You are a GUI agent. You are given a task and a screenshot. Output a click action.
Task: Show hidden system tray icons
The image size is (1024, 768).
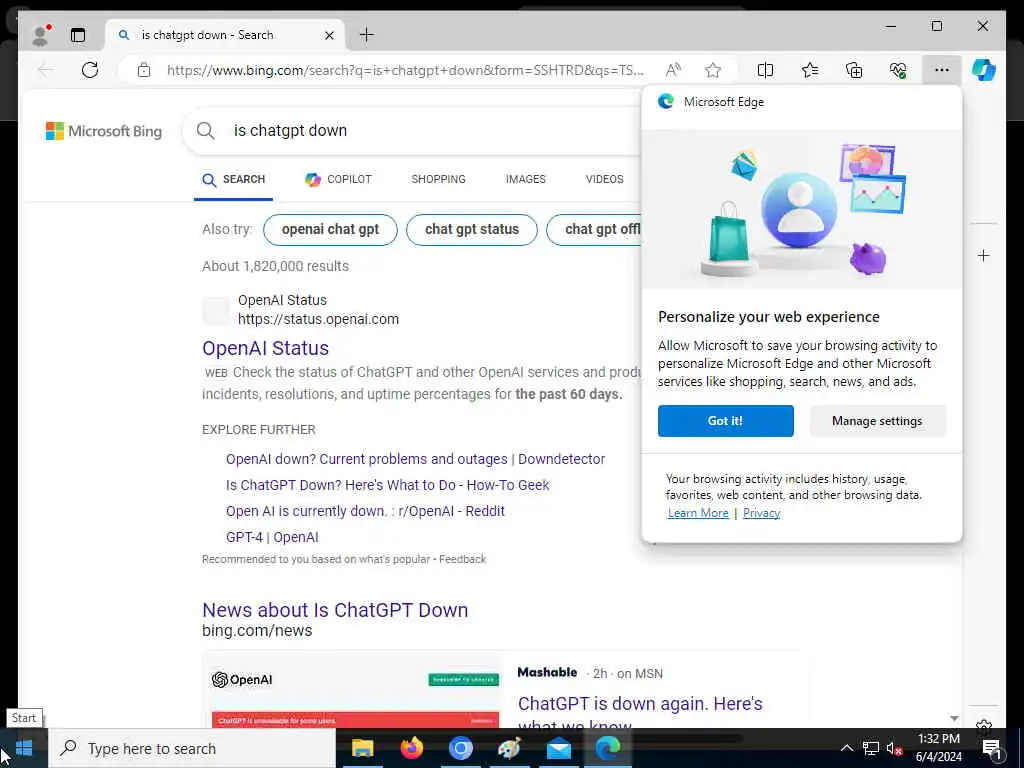(846, 748)
